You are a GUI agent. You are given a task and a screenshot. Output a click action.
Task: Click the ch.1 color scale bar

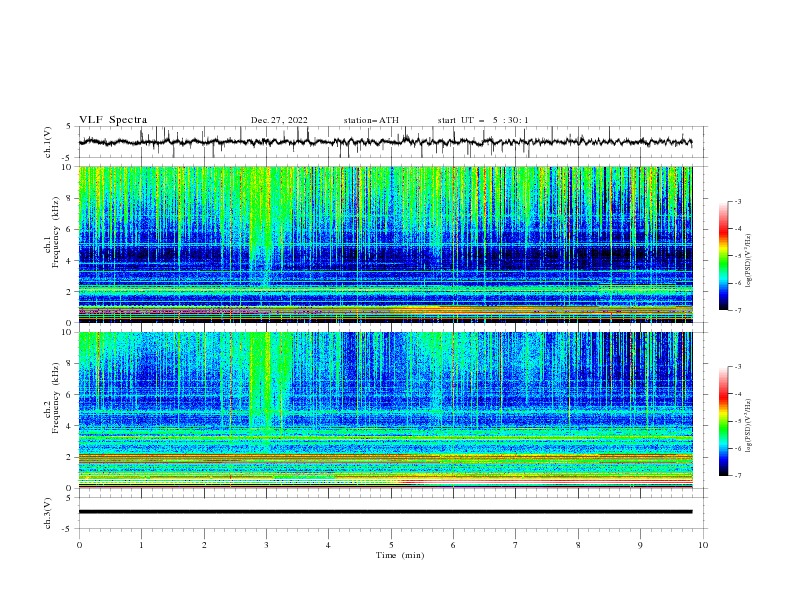723,256
